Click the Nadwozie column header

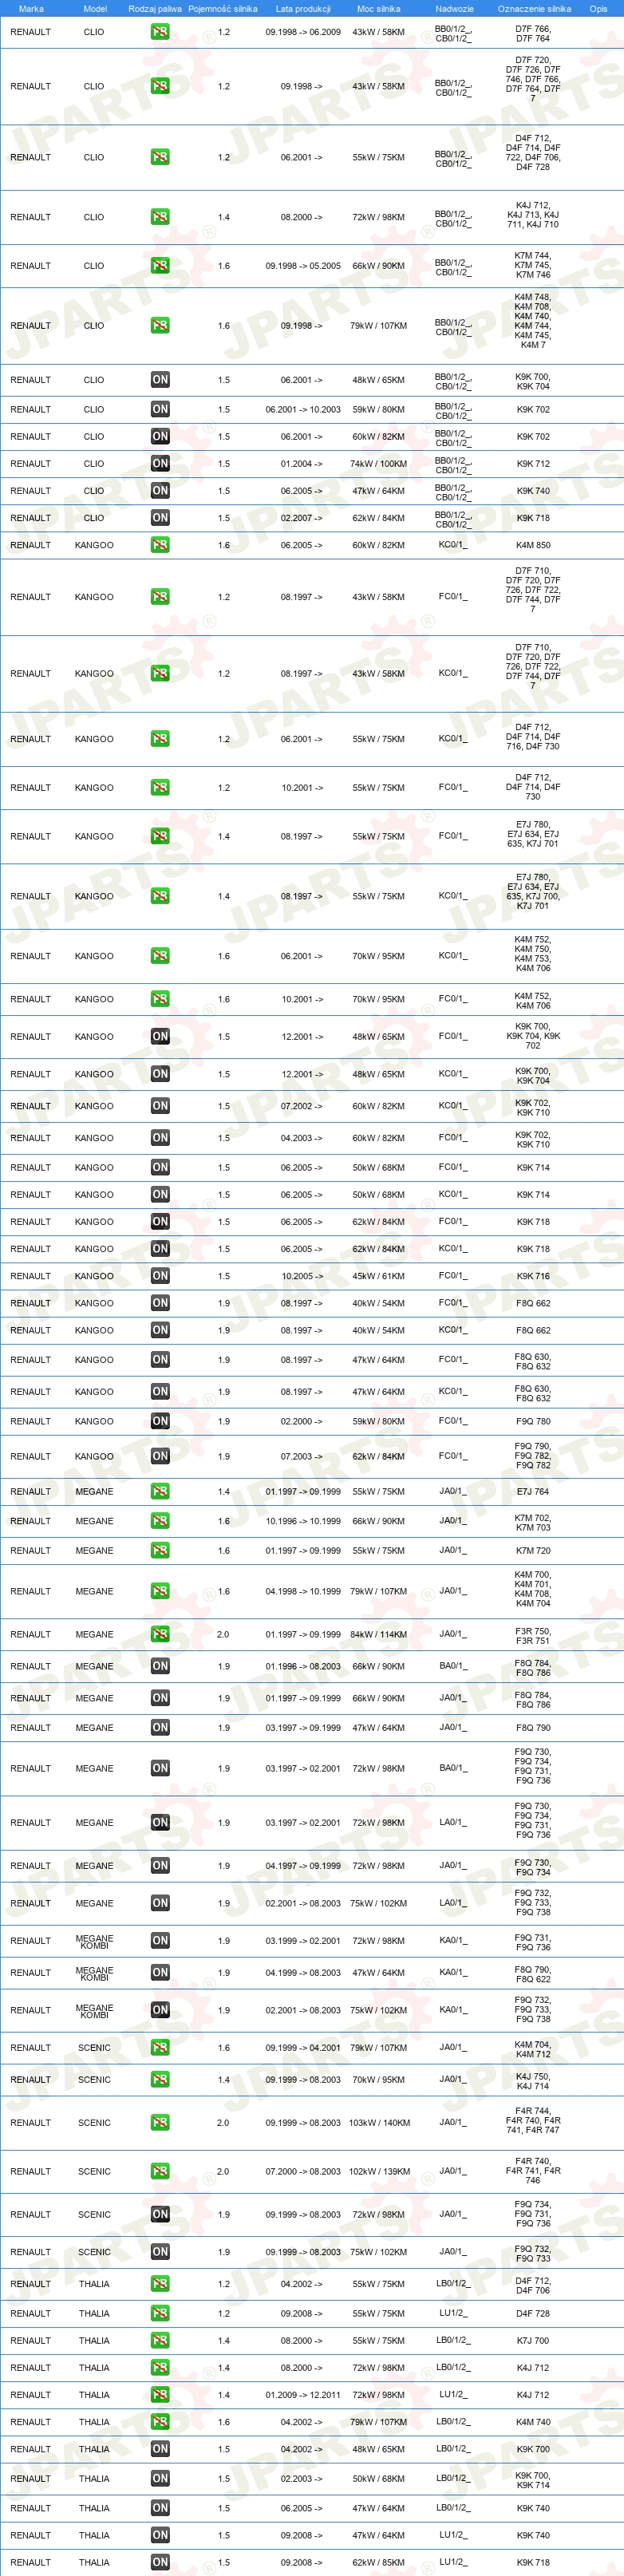[454, 9]
